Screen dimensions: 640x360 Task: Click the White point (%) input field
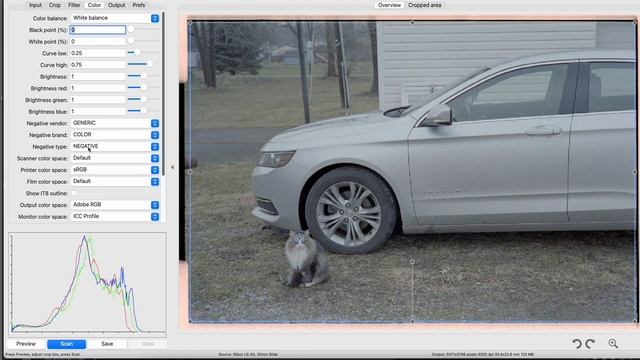[x=98, y=42]
